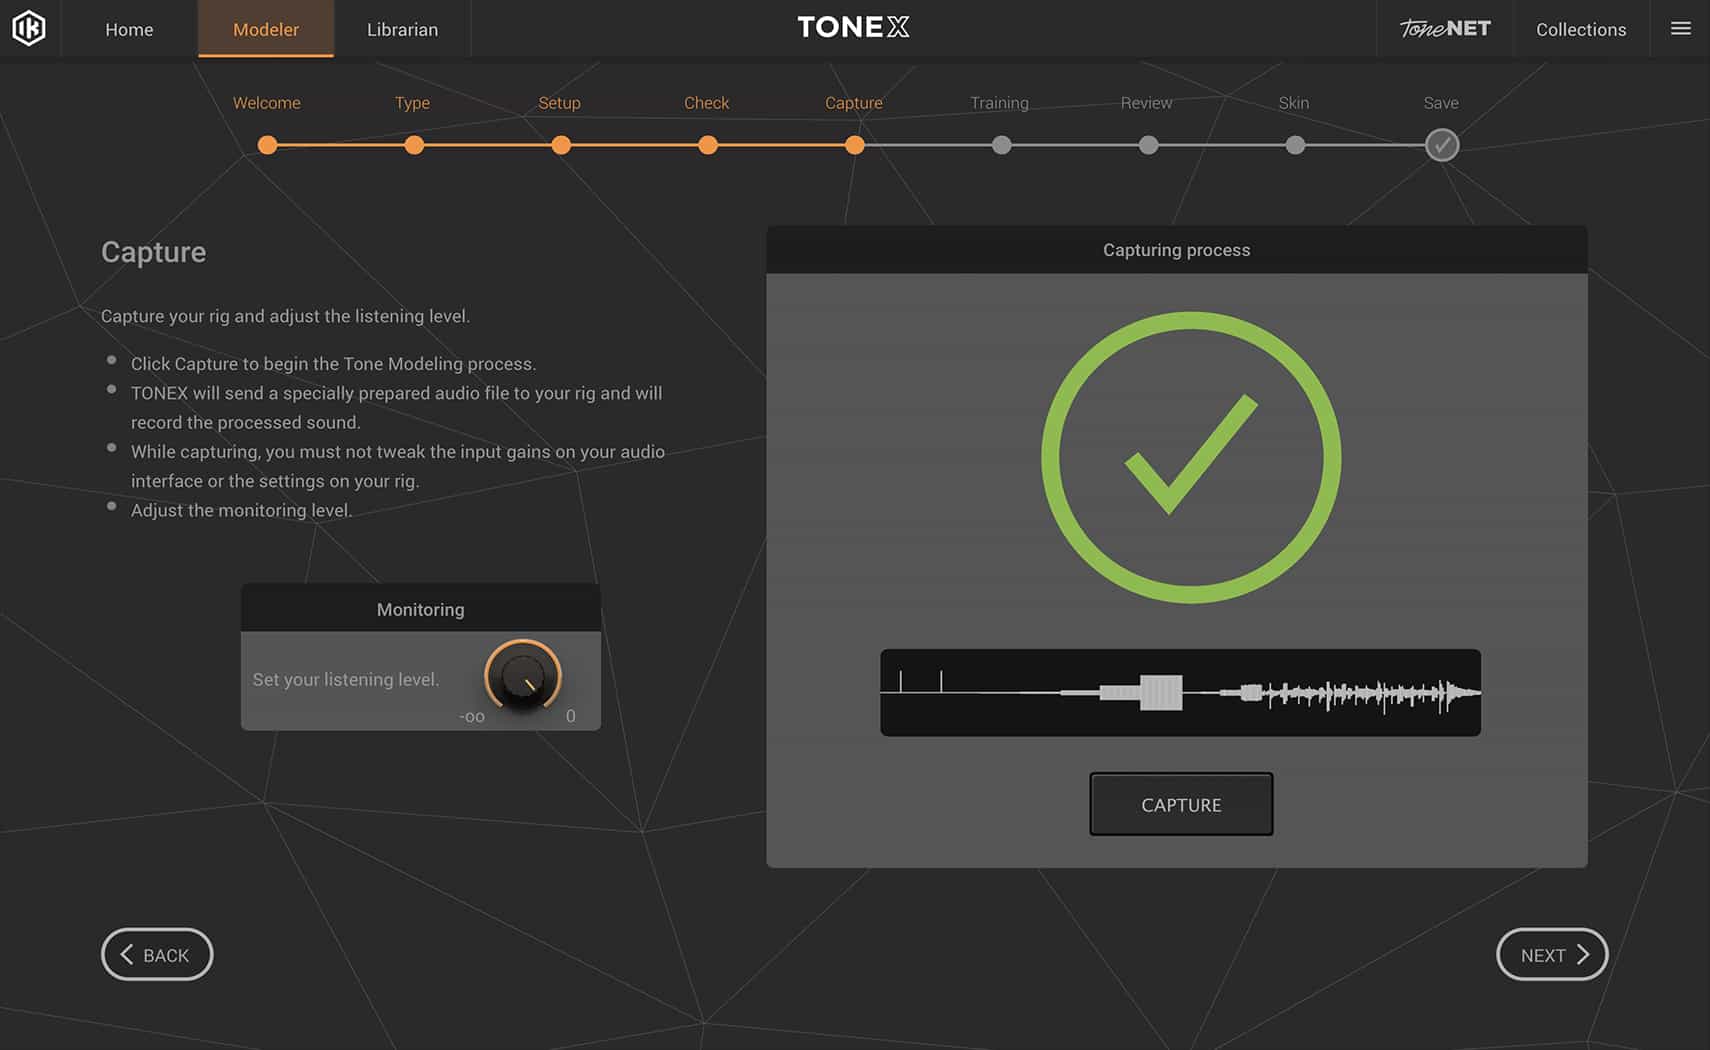1710x1050 pixels.
Task: Click the NEXT button
Action: [x=1551, y=955]
